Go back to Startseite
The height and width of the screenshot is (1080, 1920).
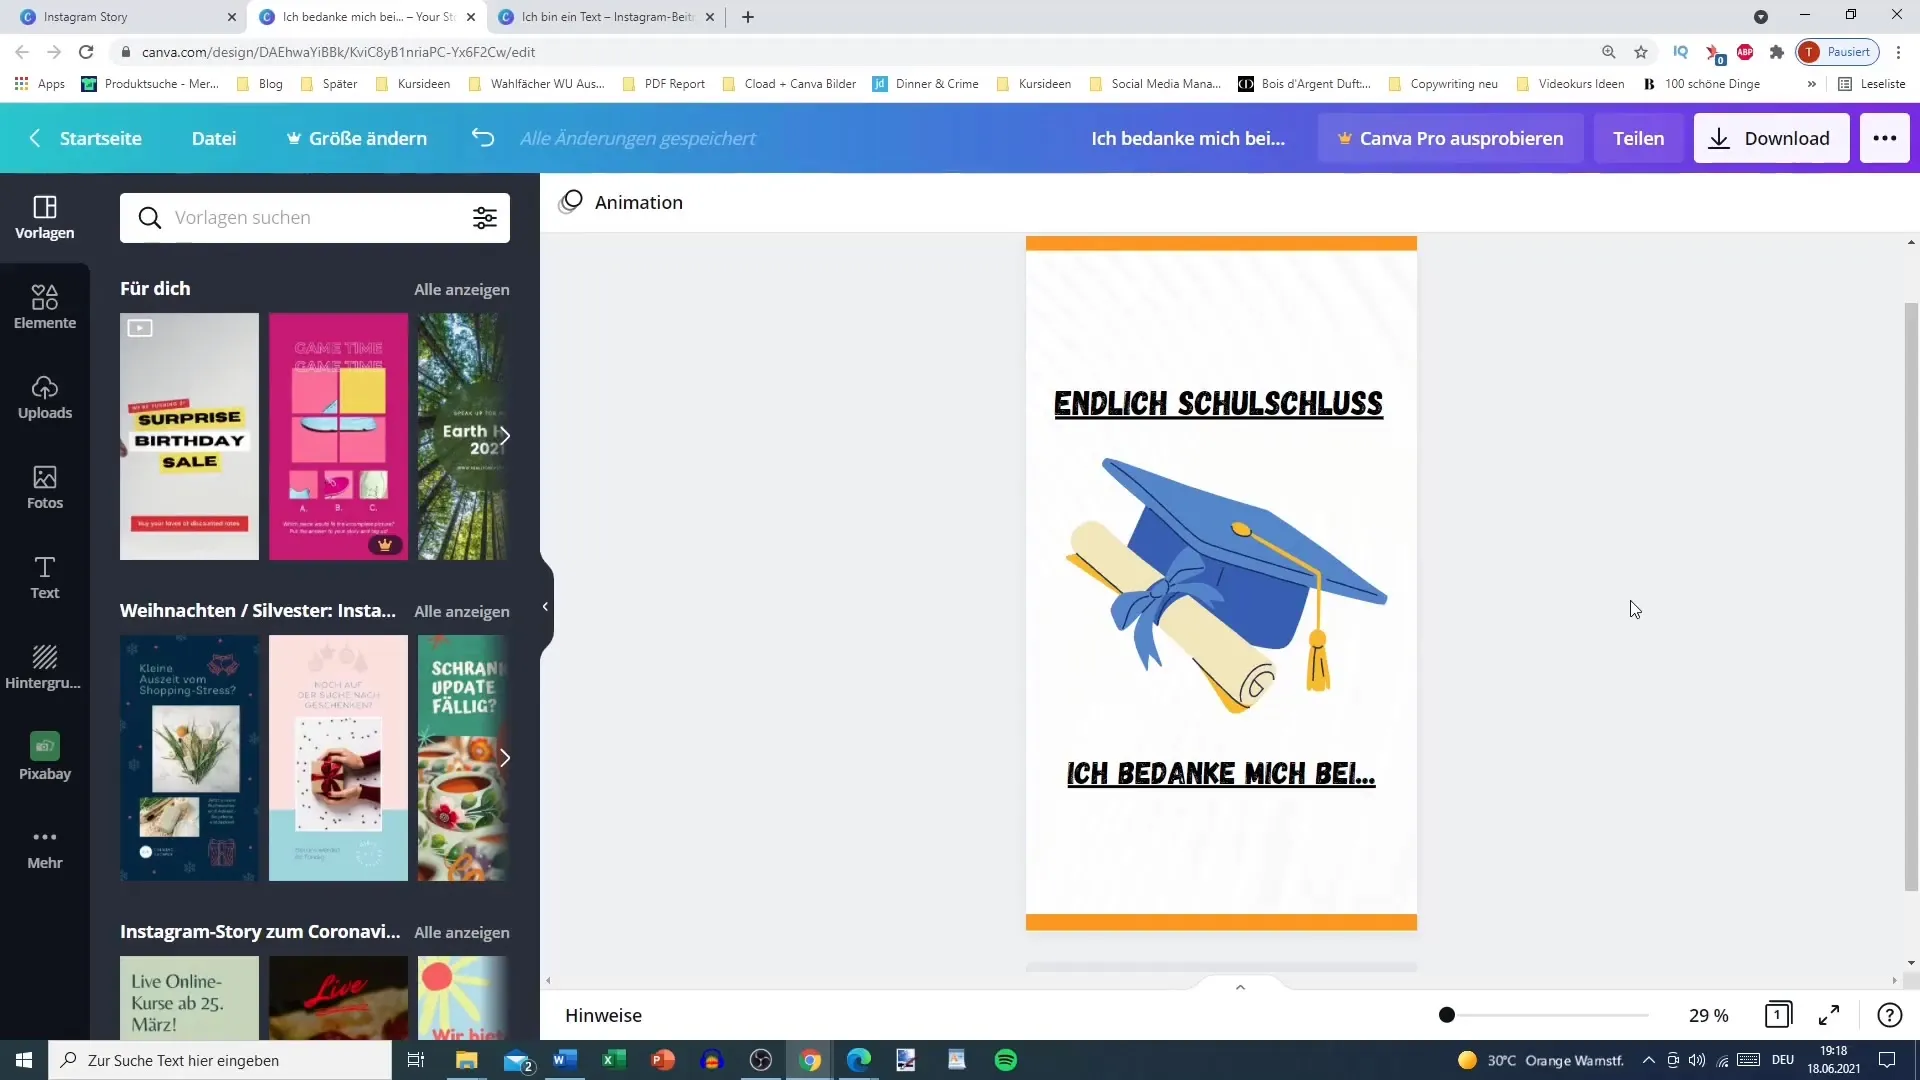click(x=86, y=138)
